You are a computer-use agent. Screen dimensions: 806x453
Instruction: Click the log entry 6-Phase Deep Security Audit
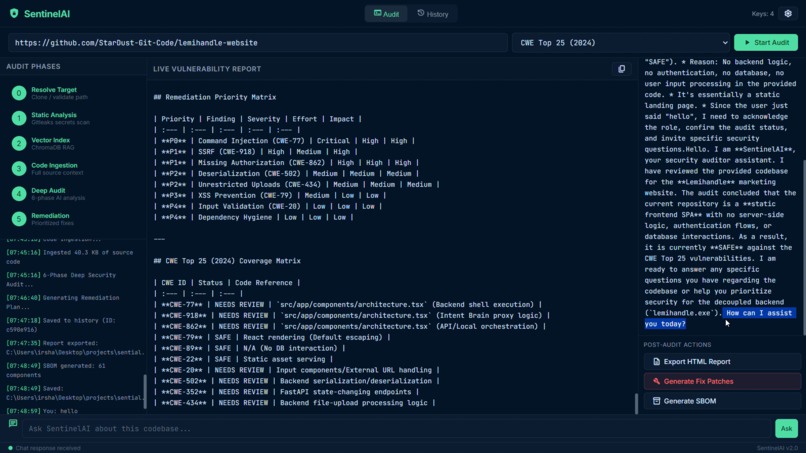(61, 280)
